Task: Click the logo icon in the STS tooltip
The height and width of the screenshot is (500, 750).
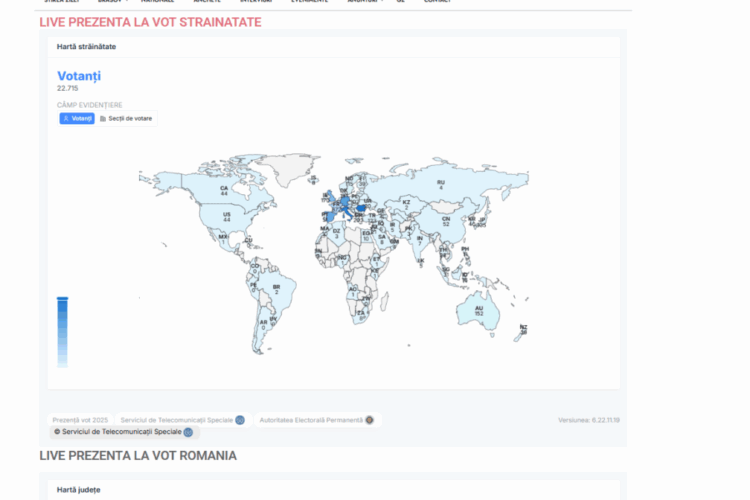Action: pos(188,432)
